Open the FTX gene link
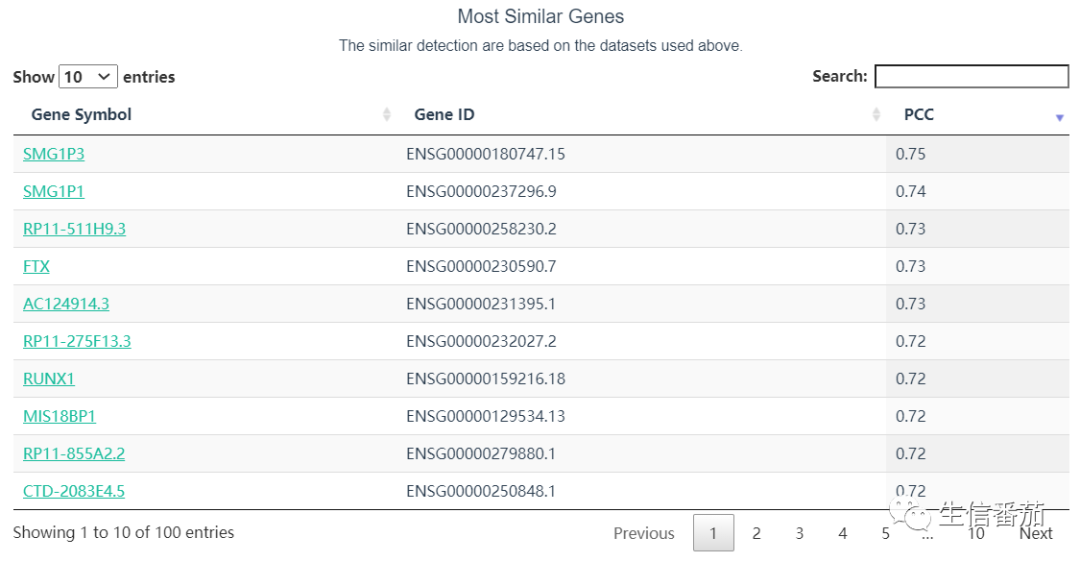The image size is (1080, 562). (36, 266)
